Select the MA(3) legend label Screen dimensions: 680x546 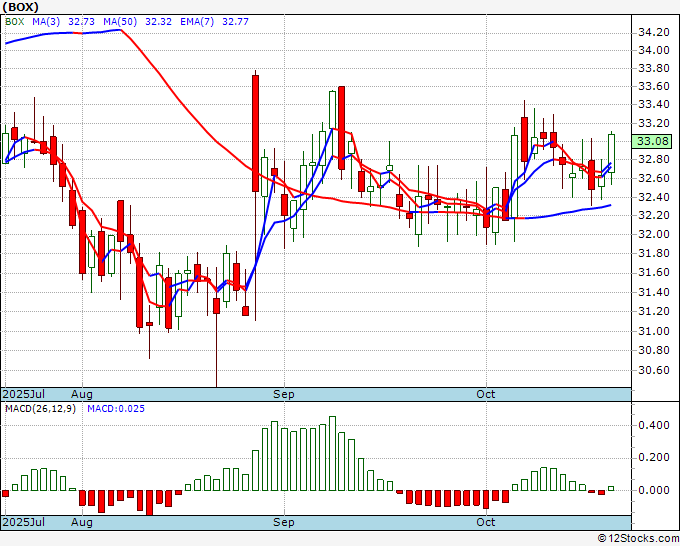click(46, 22)
